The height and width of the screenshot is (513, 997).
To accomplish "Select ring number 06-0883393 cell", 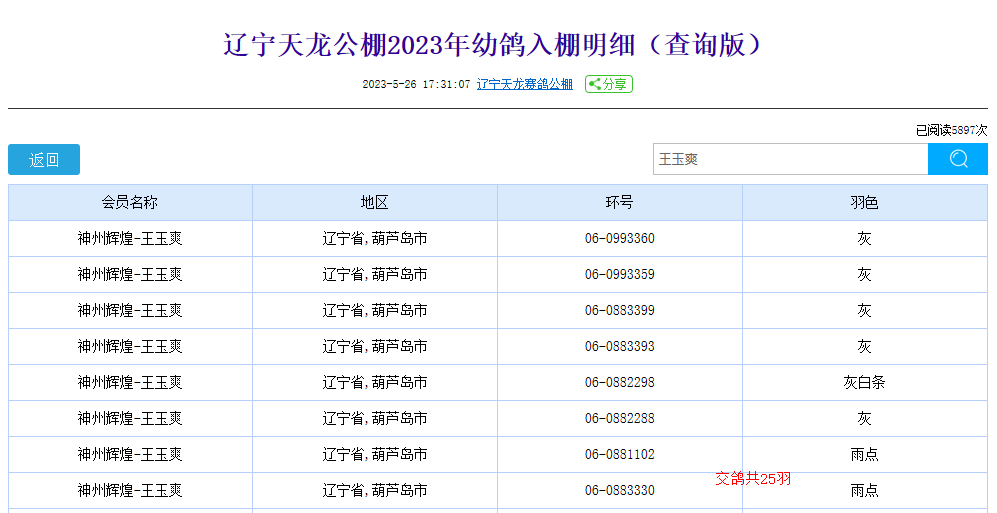I will click(620, 346).
